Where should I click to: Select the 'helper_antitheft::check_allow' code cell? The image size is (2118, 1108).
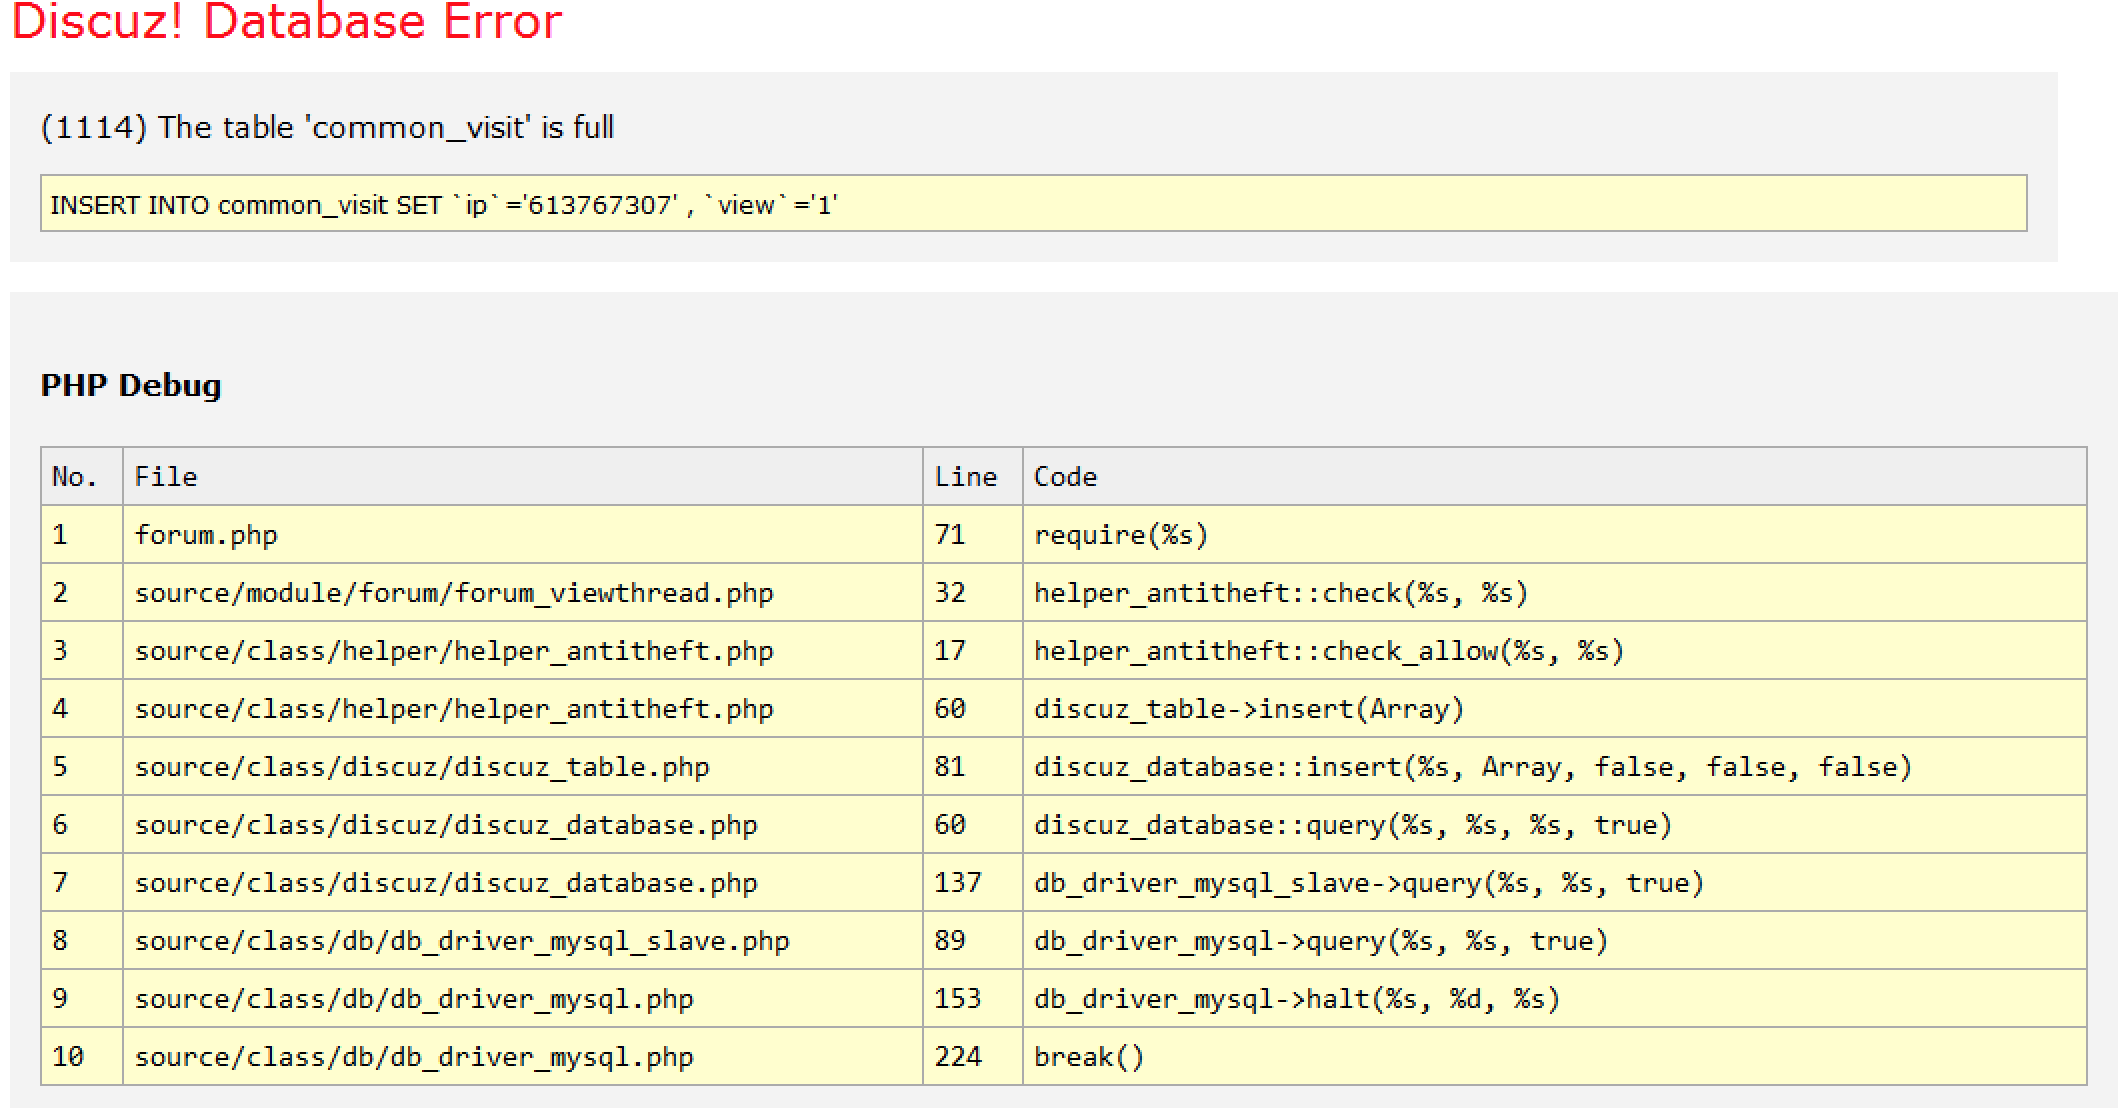click(1554, 650)
